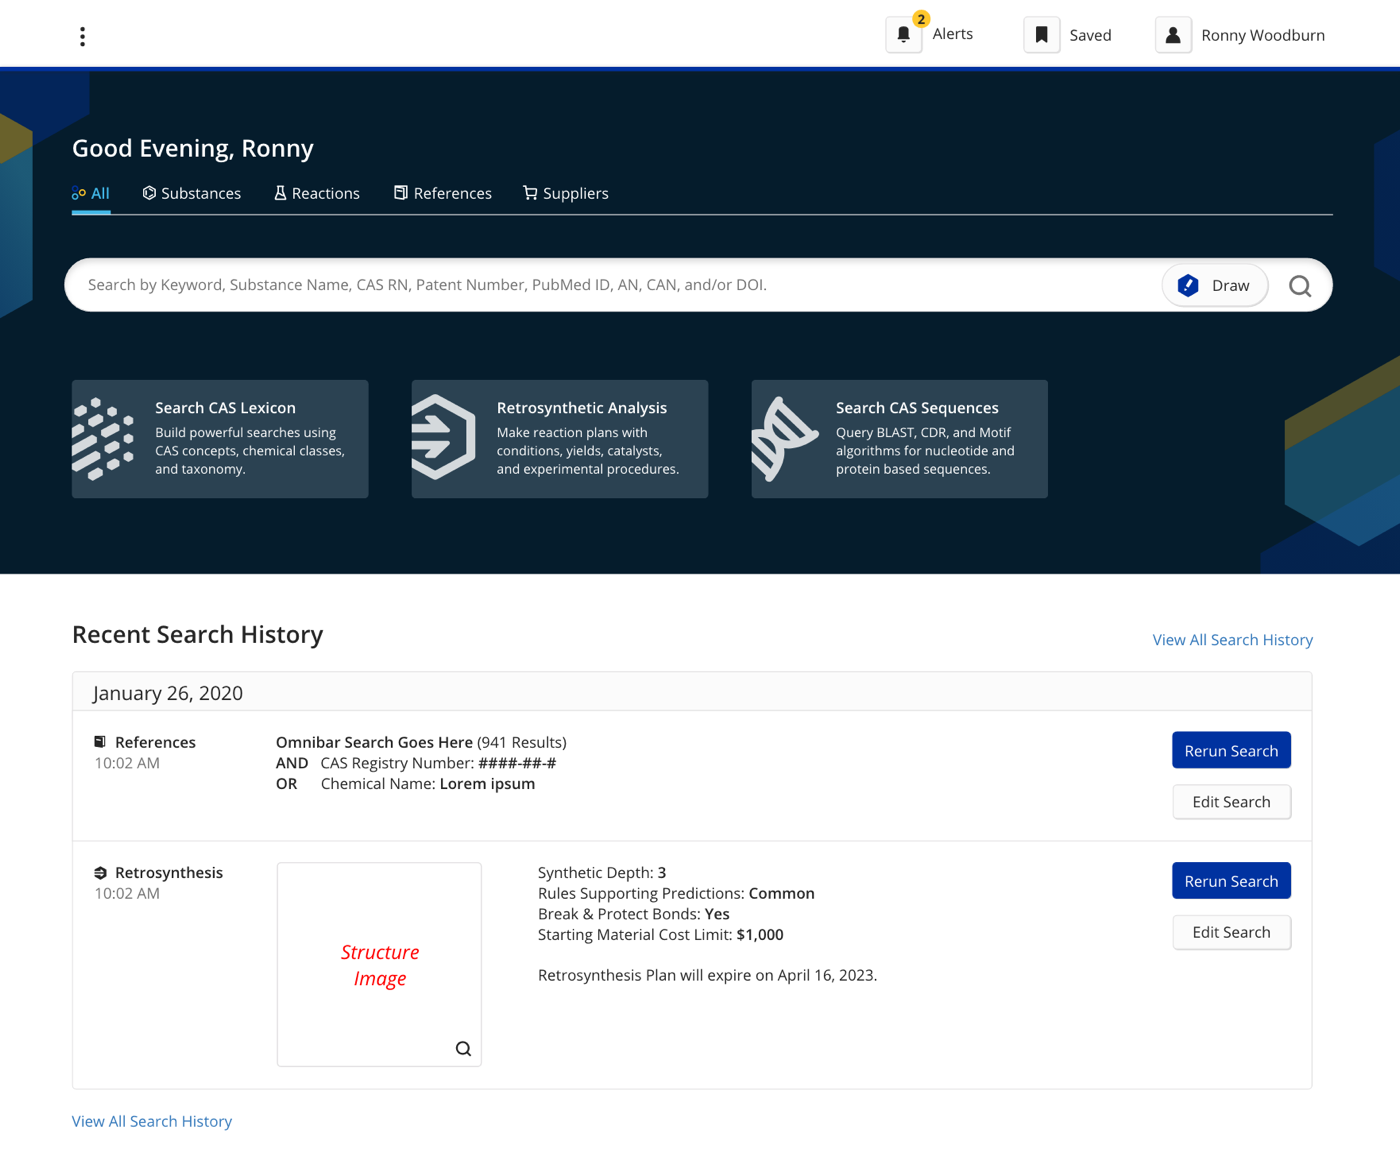1400x1157 pixels.
Task: Open the user profile avatar icon
Action: [1173, 35]
